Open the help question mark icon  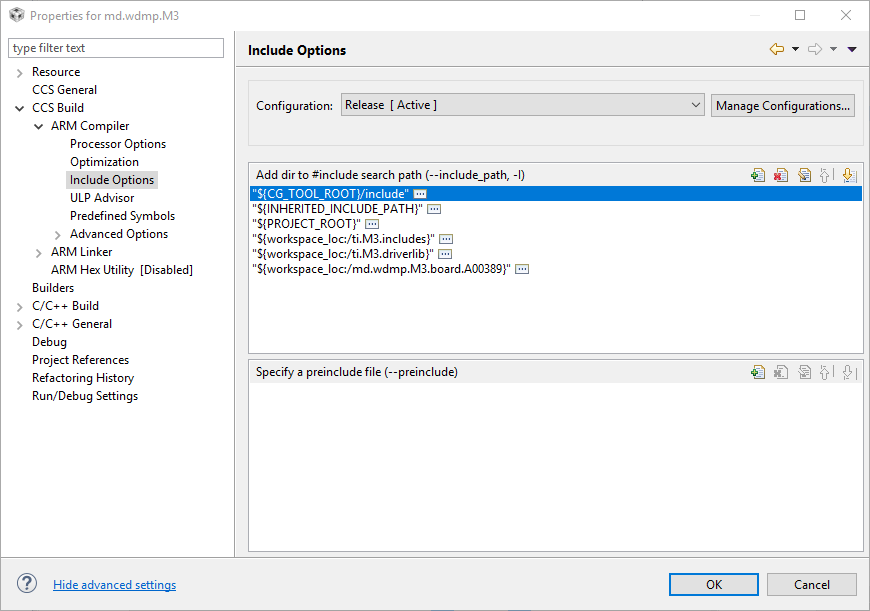[27, 584]
